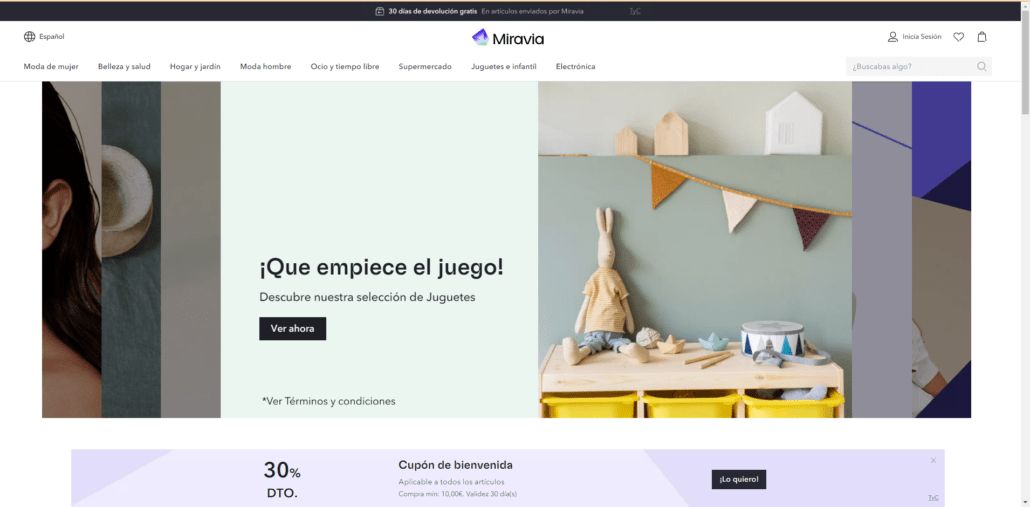Open the user account icon
The height and width of the screenshot is (507, 1030).
(893, 37)
